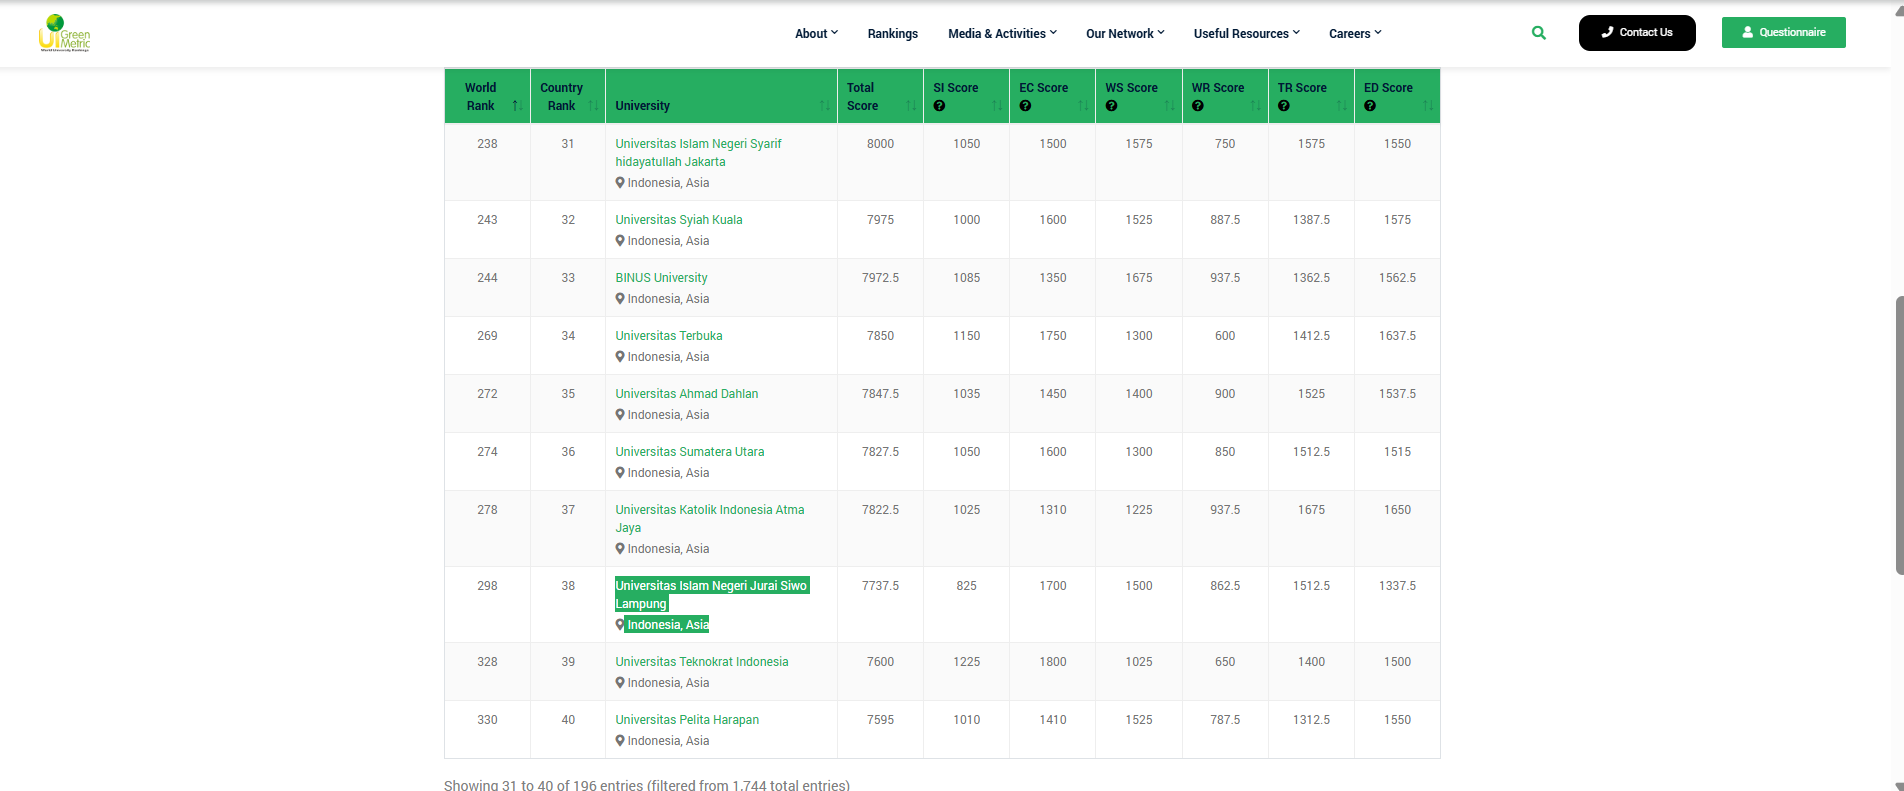
Task: Click the entries count summary text
Action: pyautogui.click(x=647, y=785)
